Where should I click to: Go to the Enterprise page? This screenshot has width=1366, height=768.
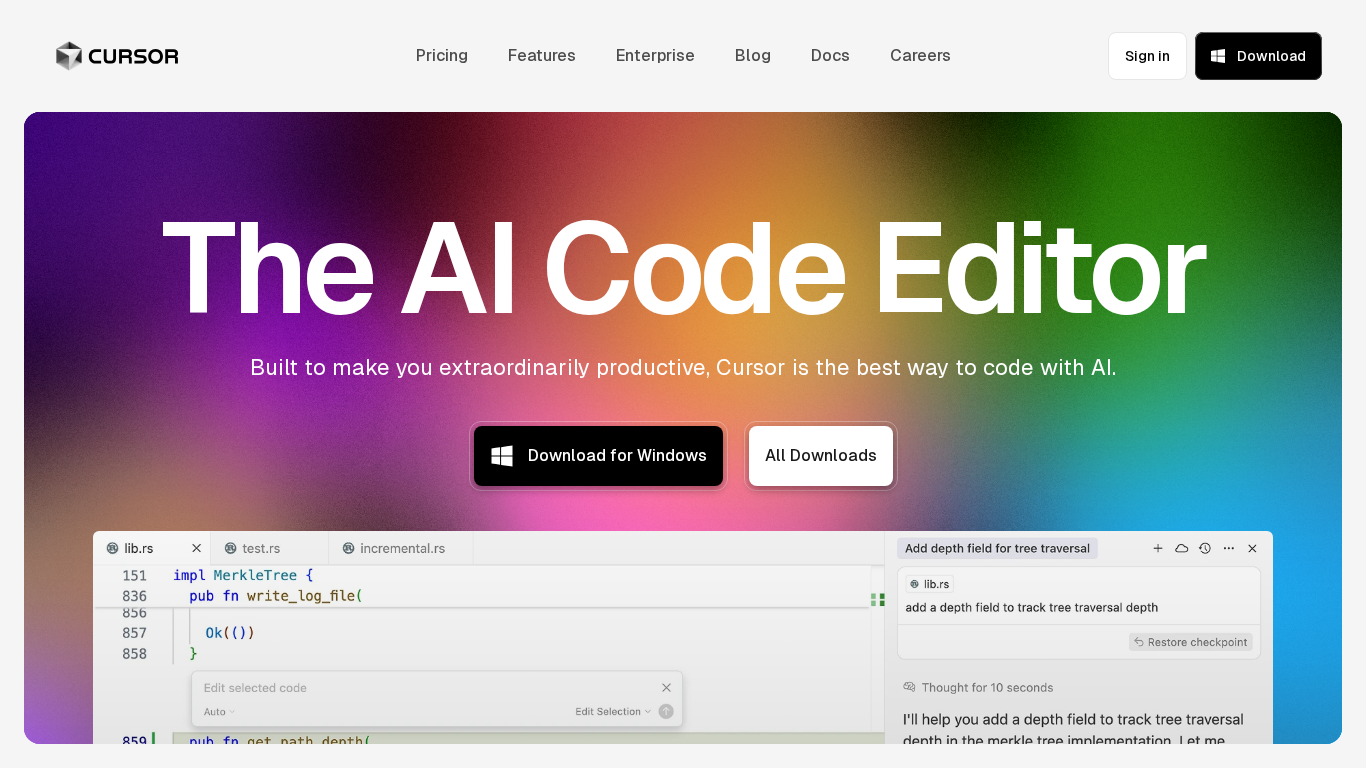click(655, 56)
